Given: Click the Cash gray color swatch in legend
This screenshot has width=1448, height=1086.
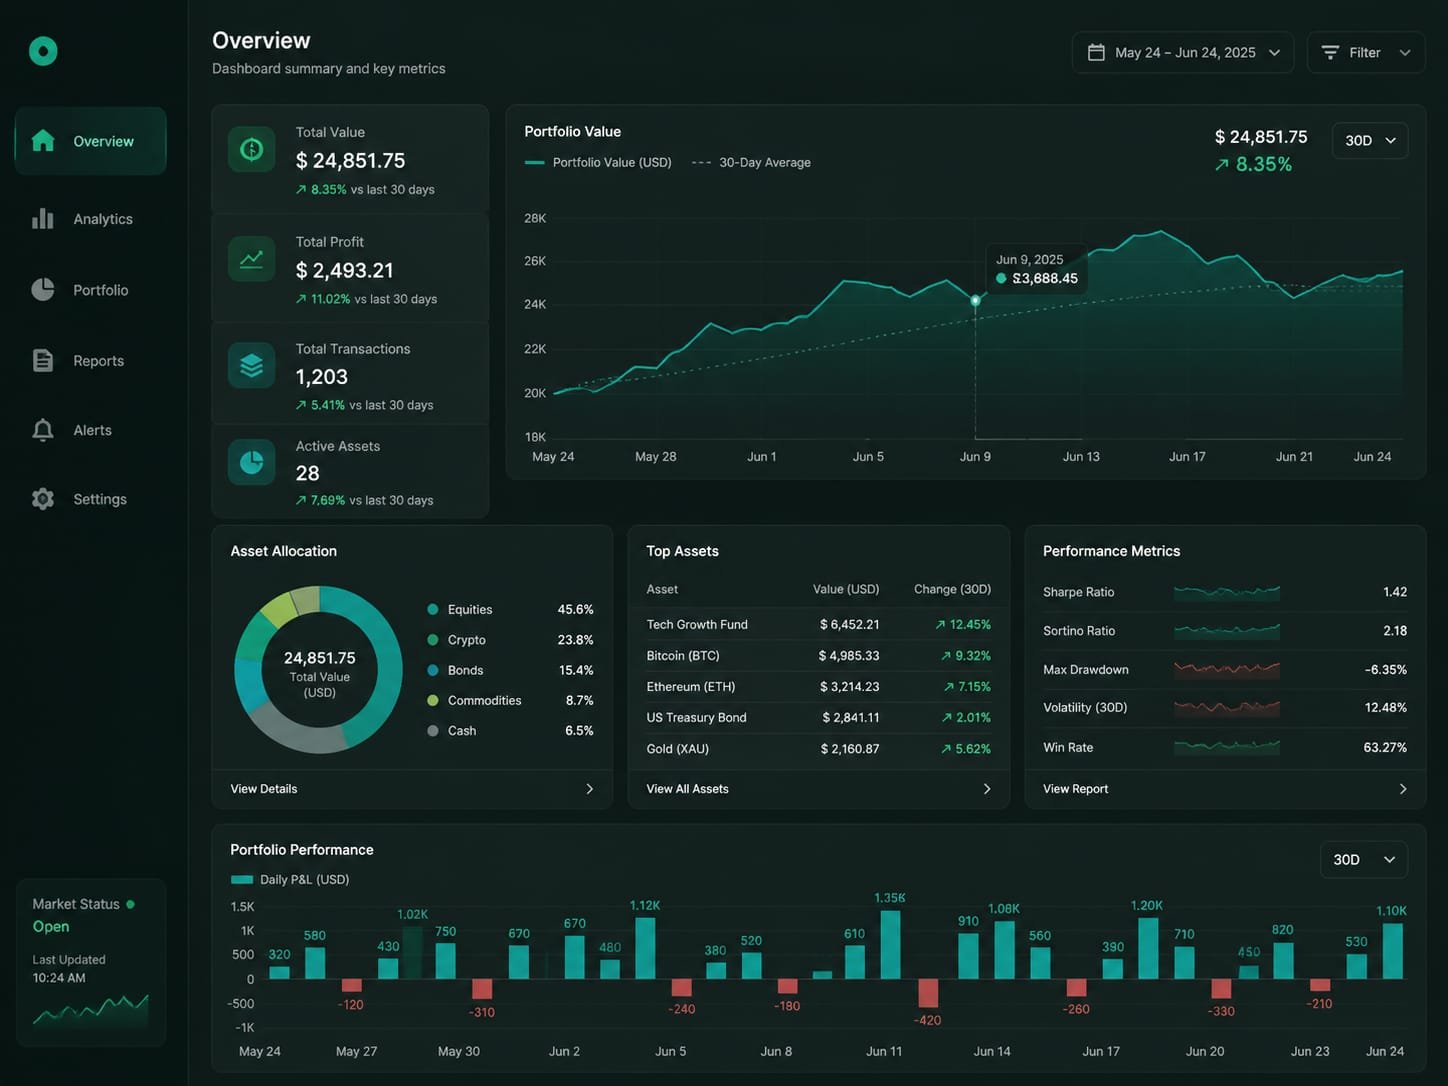Looking at the screenshot, I should pos(433,731).
